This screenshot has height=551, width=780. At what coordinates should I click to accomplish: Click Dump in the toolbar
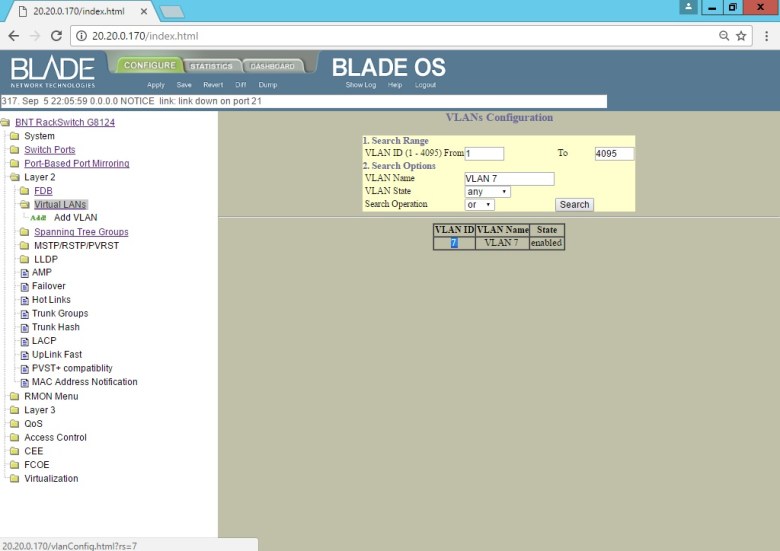(x=268, y=85)
